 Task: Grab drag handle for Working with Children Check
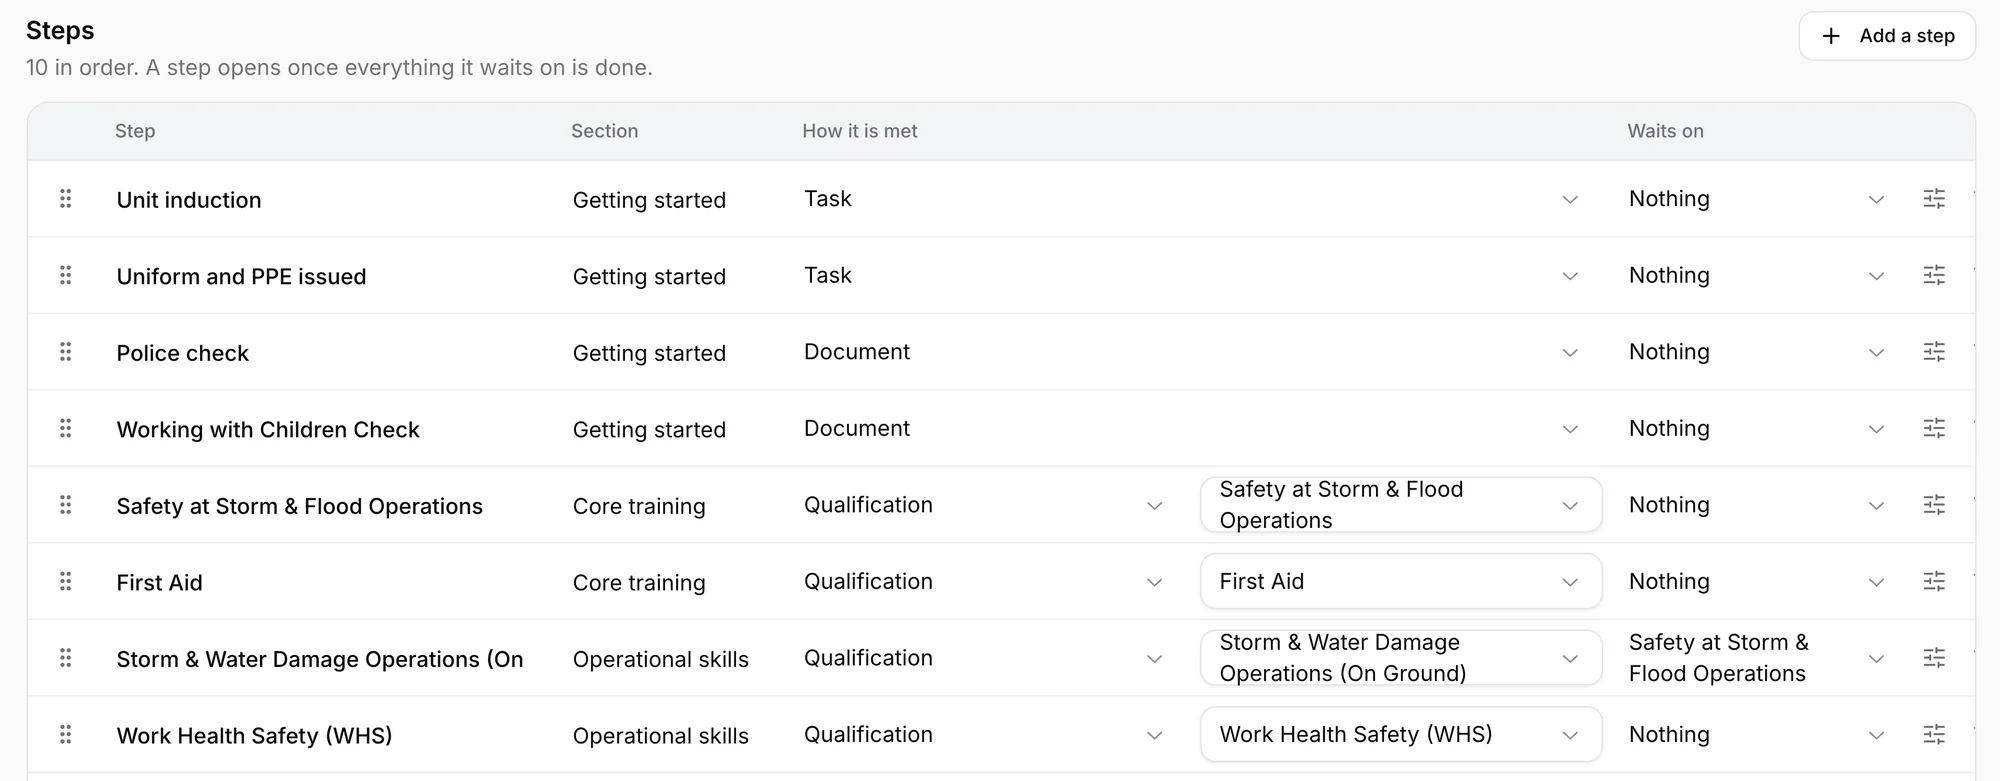tap(66, 428)
